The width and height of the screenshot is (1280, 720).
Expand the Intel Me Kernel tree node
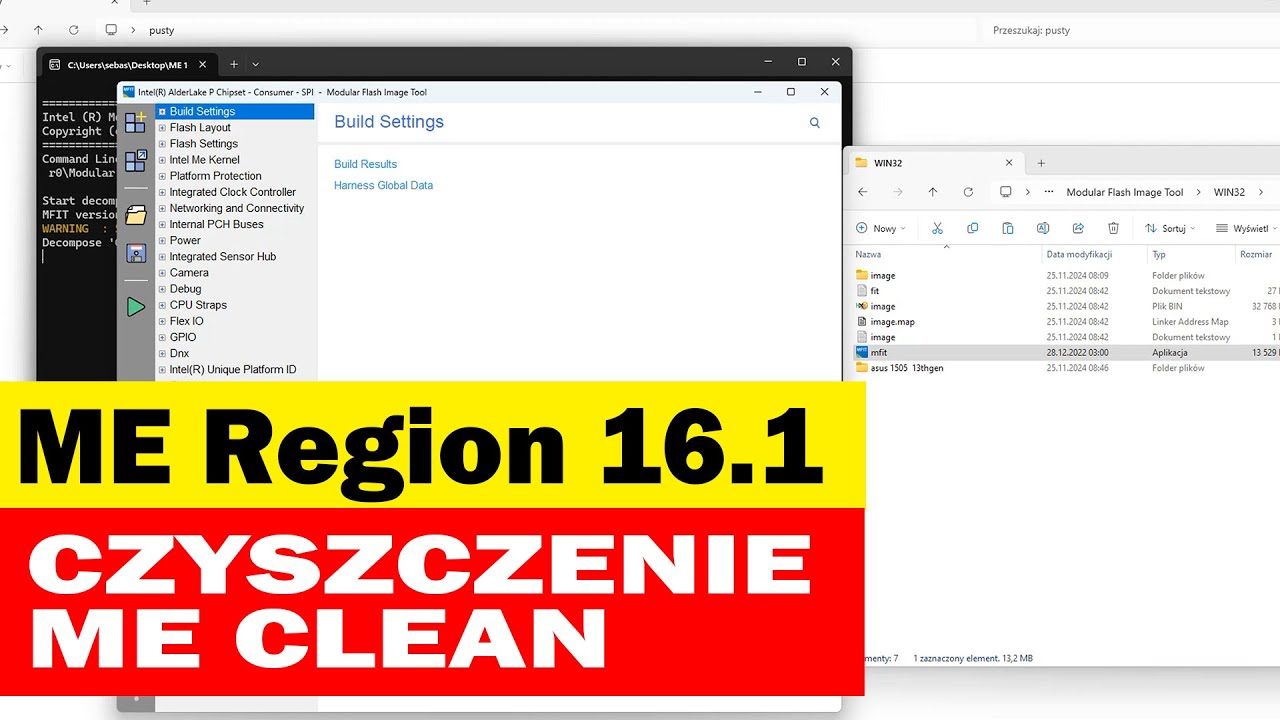[162, 160]
